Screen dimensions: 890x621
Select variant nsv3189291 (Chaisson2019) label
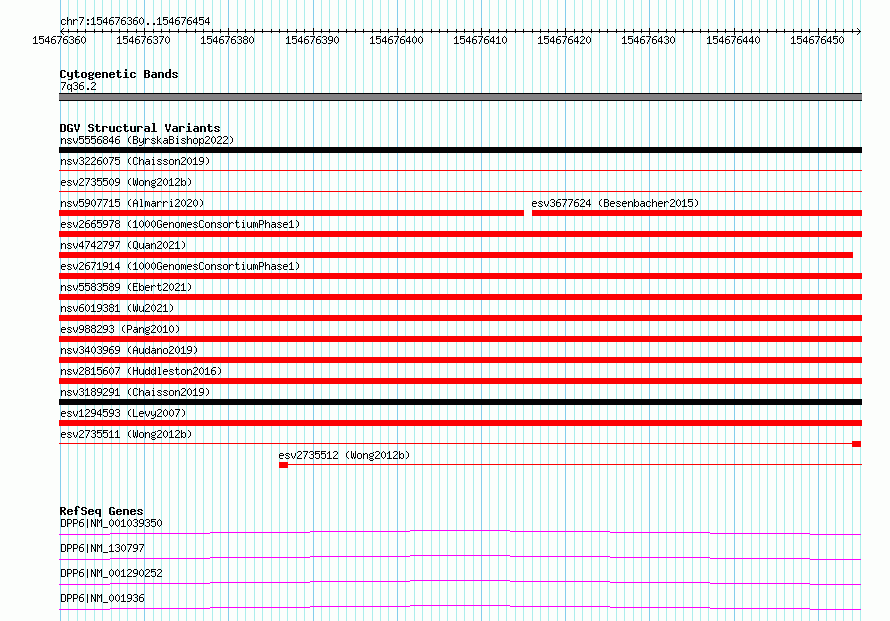tap(135, 392)
